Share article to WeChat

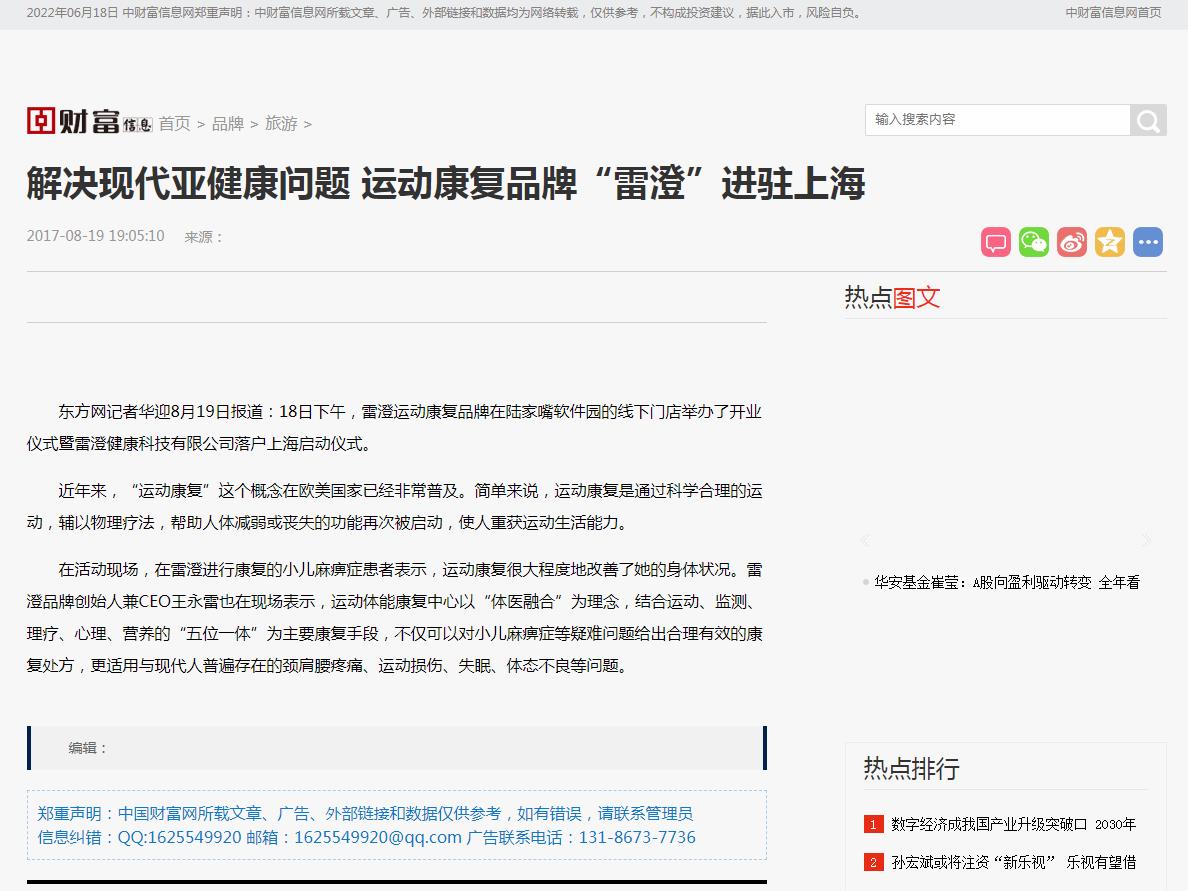(x=1033, y=242)
